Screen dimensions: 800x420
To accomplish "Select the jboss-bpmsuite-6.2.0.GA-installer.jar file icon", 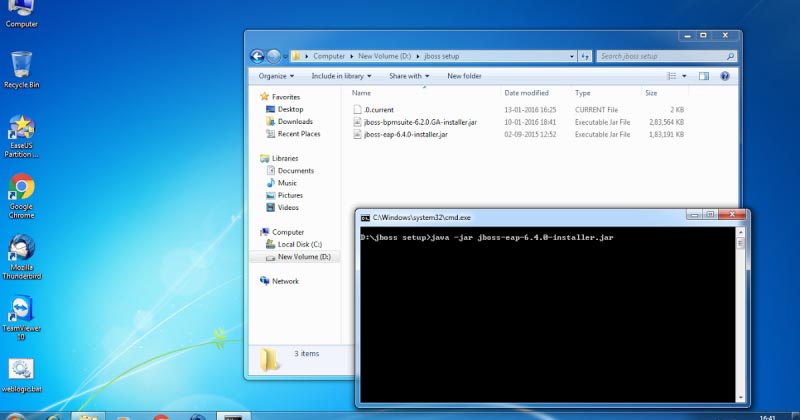I will (357, 122).
